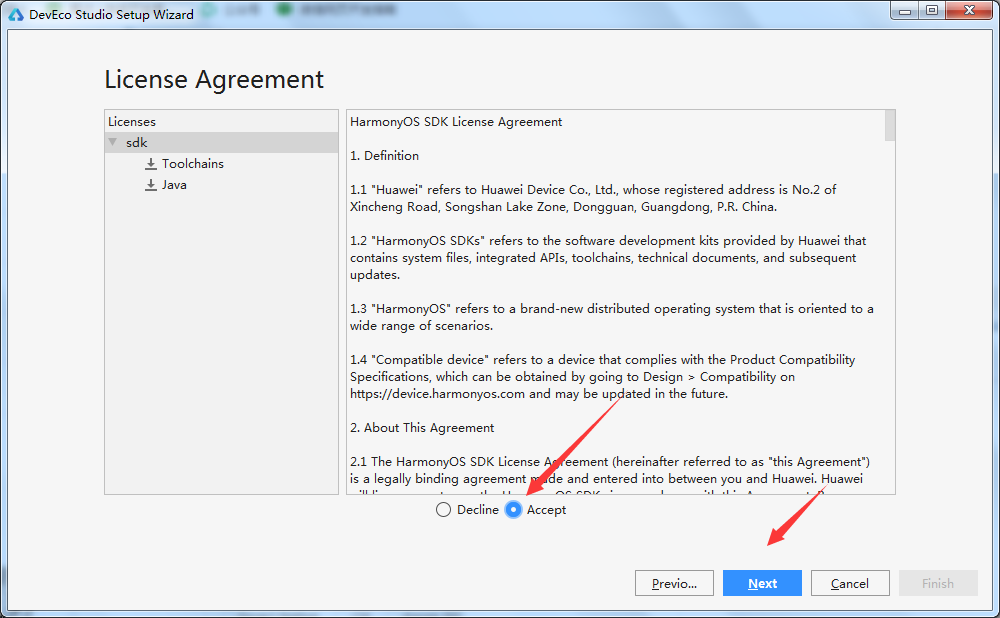The width and height of the screenshot is (1000, 618).
Task: Click the https://device.harmonyos.com URL text
Action: 438,394
